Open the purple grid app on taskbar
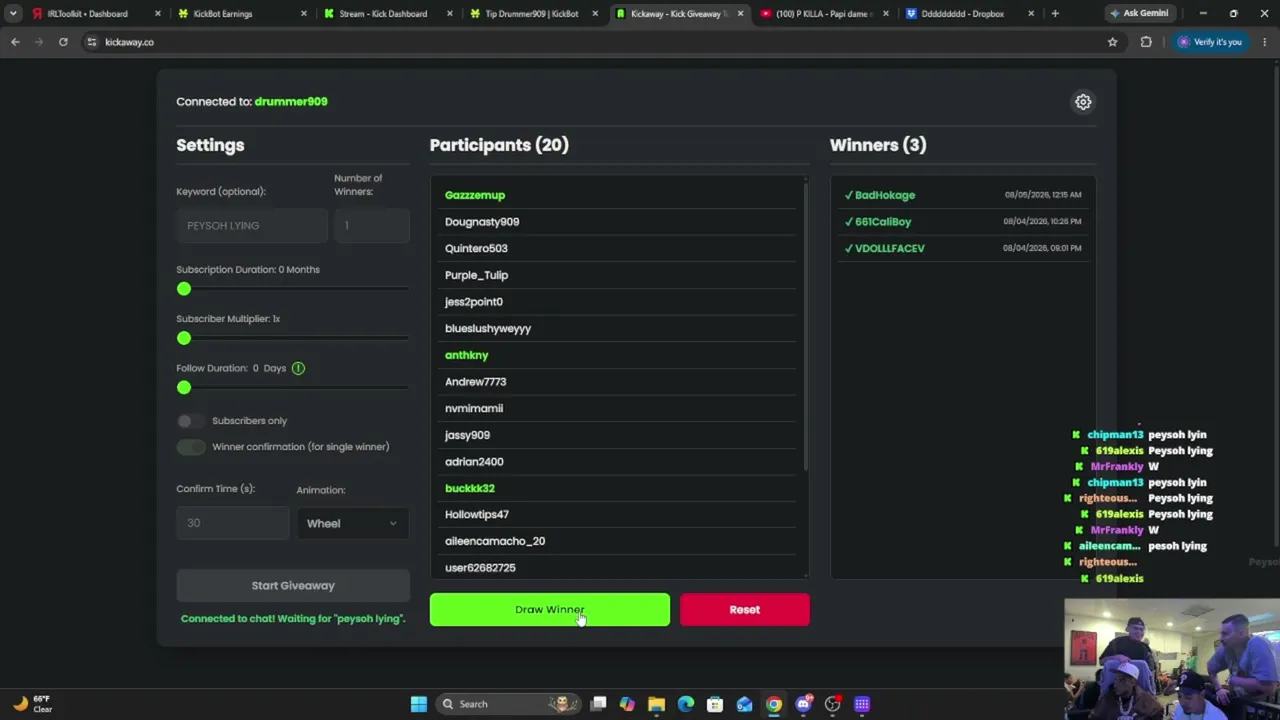The width and height of the screenshot is (1280, 720). click(x=862, y=704)
